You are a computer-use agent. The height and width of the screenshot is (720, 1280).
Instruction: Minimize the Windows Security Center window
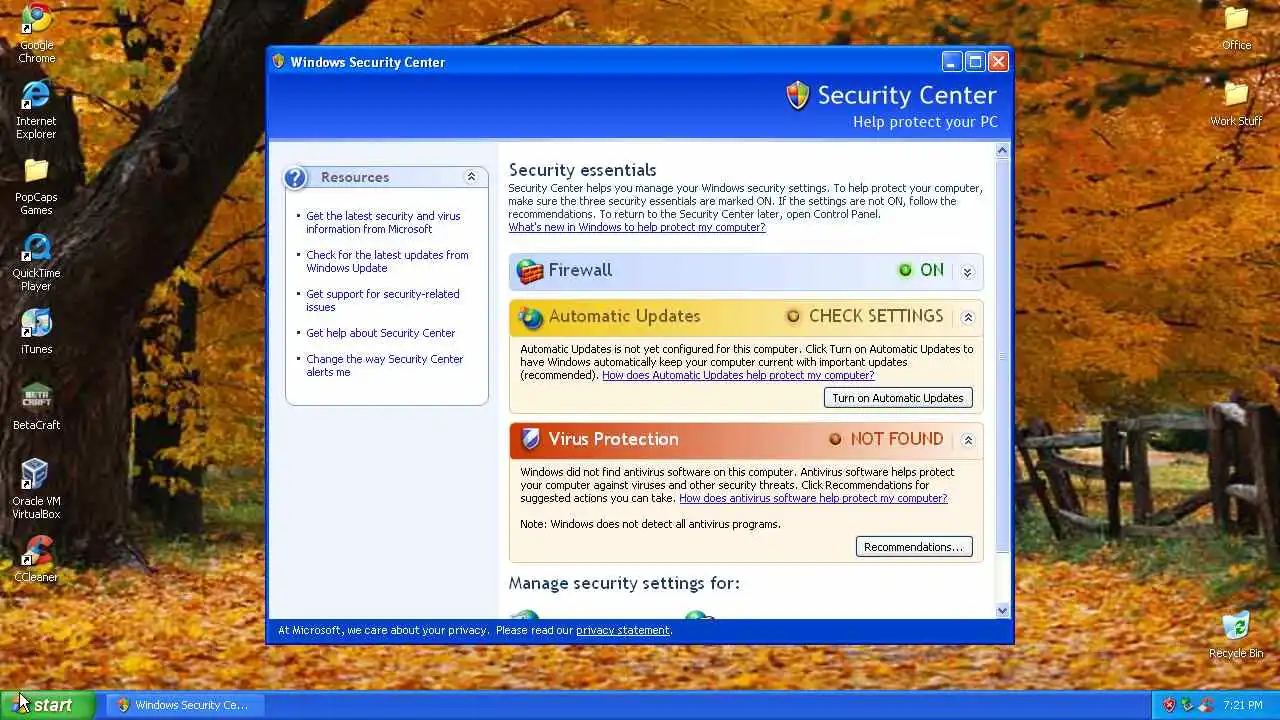tap(952, 61)
